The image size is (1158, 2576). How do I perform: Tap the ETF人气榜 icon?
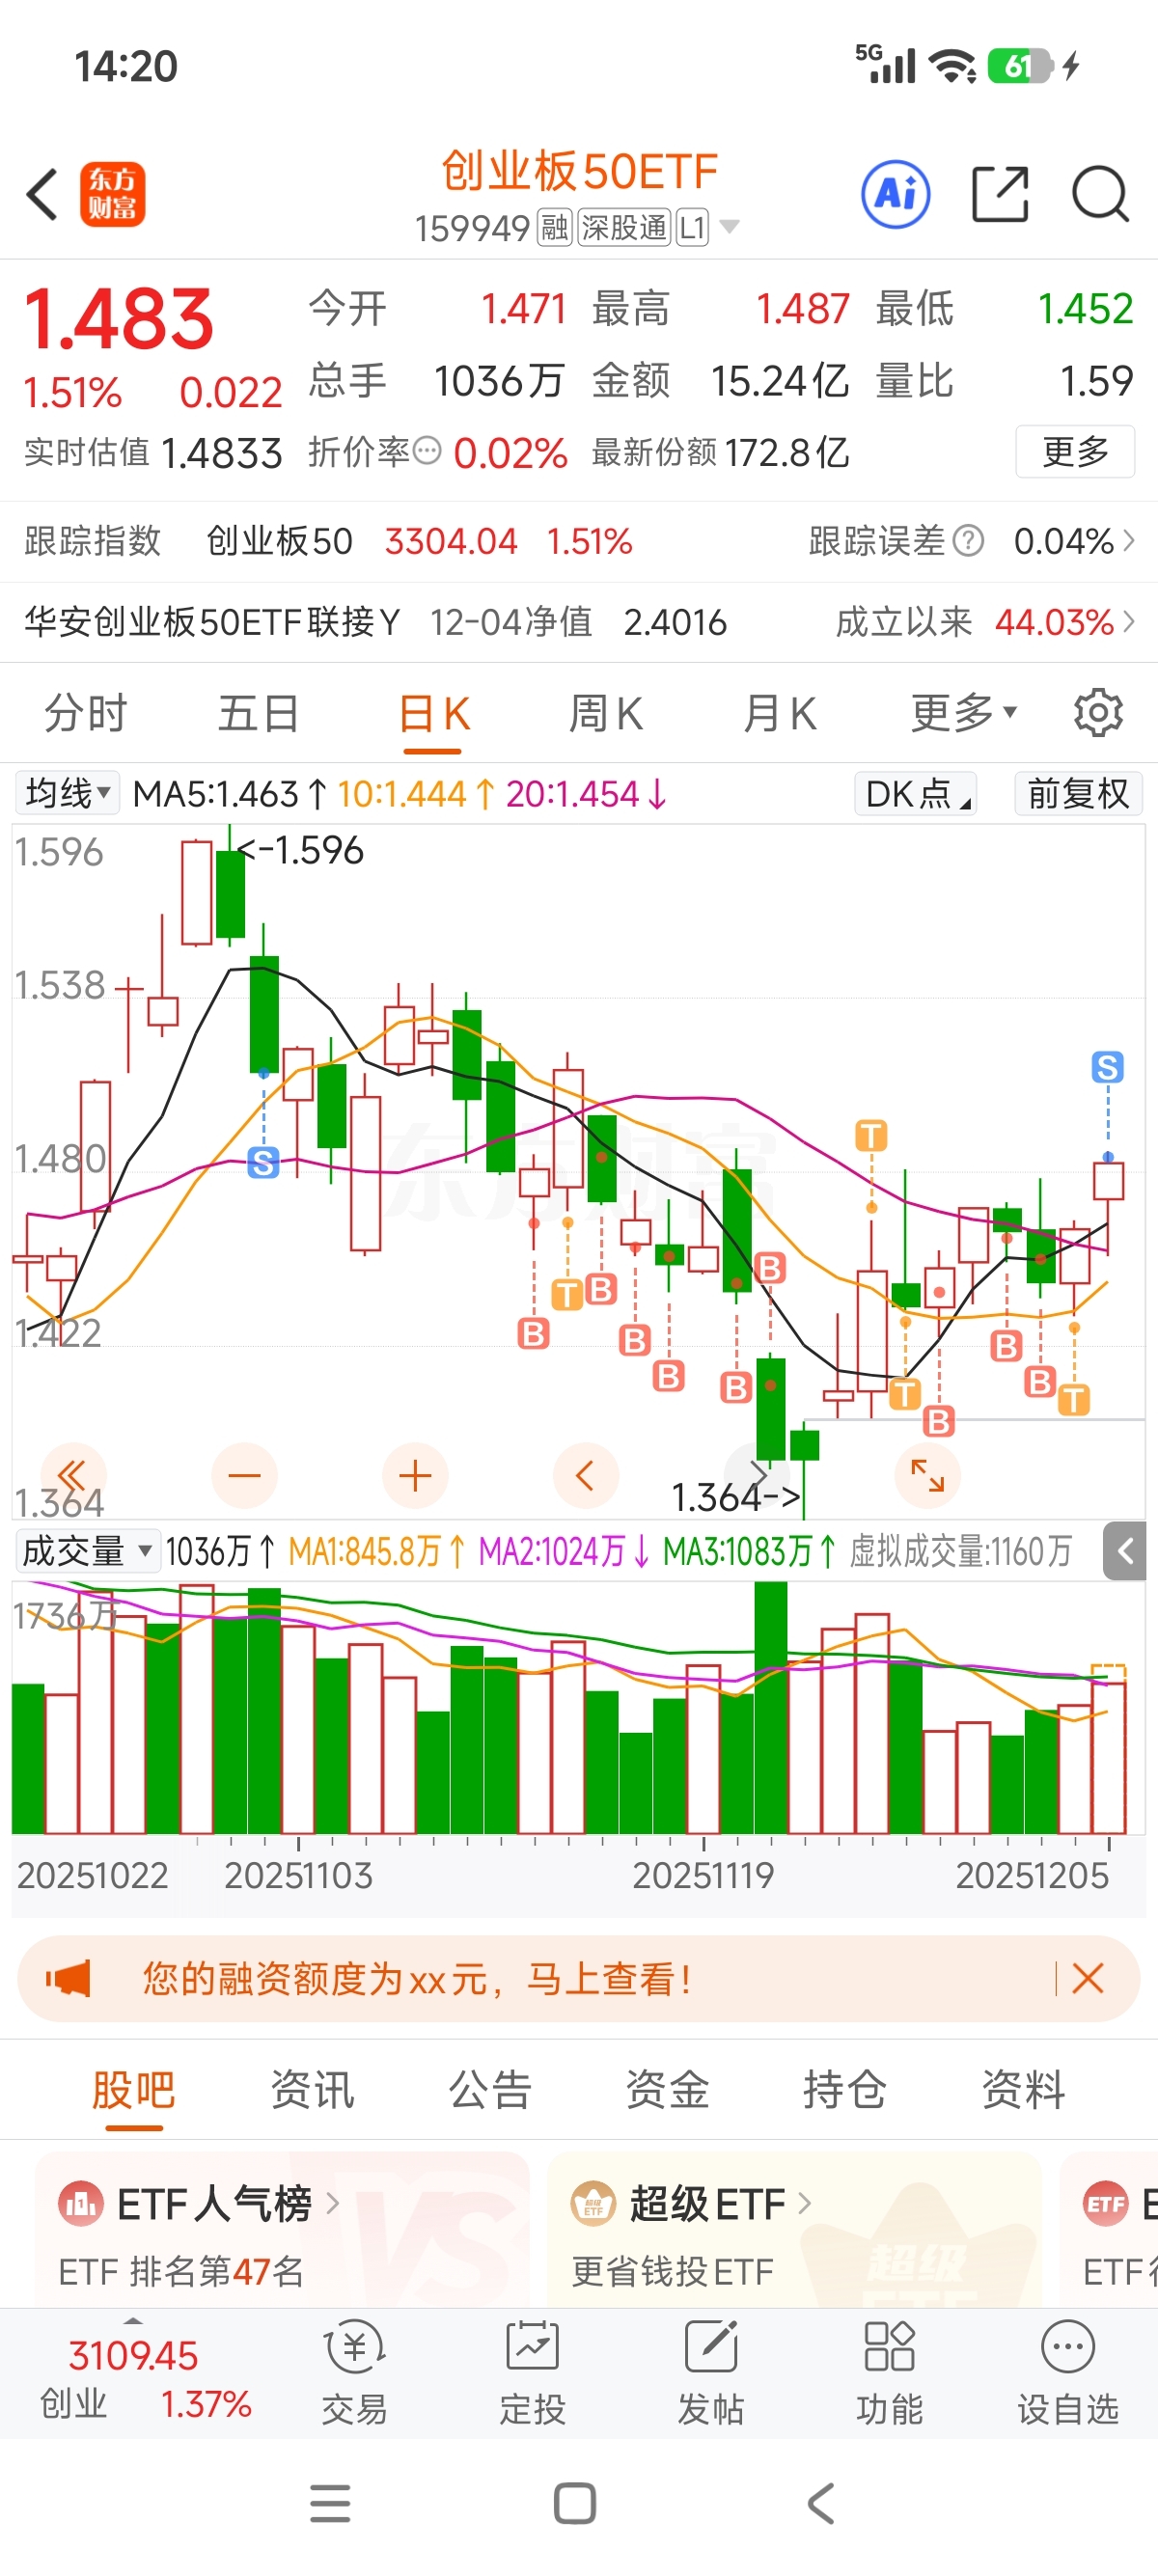[x=80, y=2203]
